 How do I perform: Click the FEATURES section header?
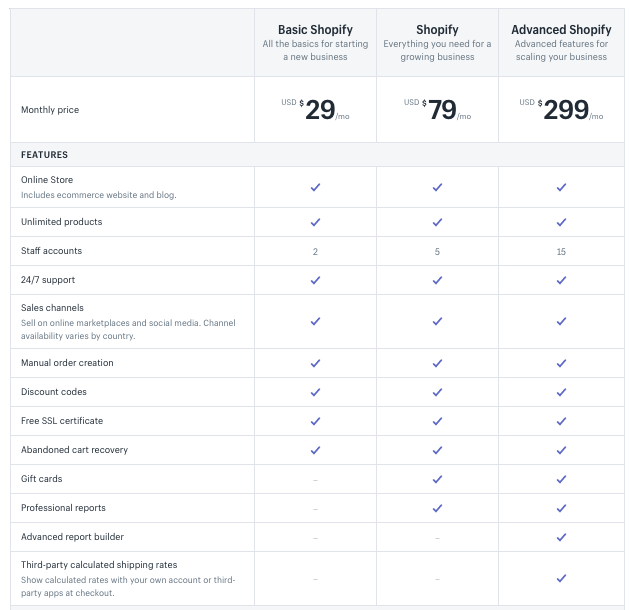click(44, 155)
